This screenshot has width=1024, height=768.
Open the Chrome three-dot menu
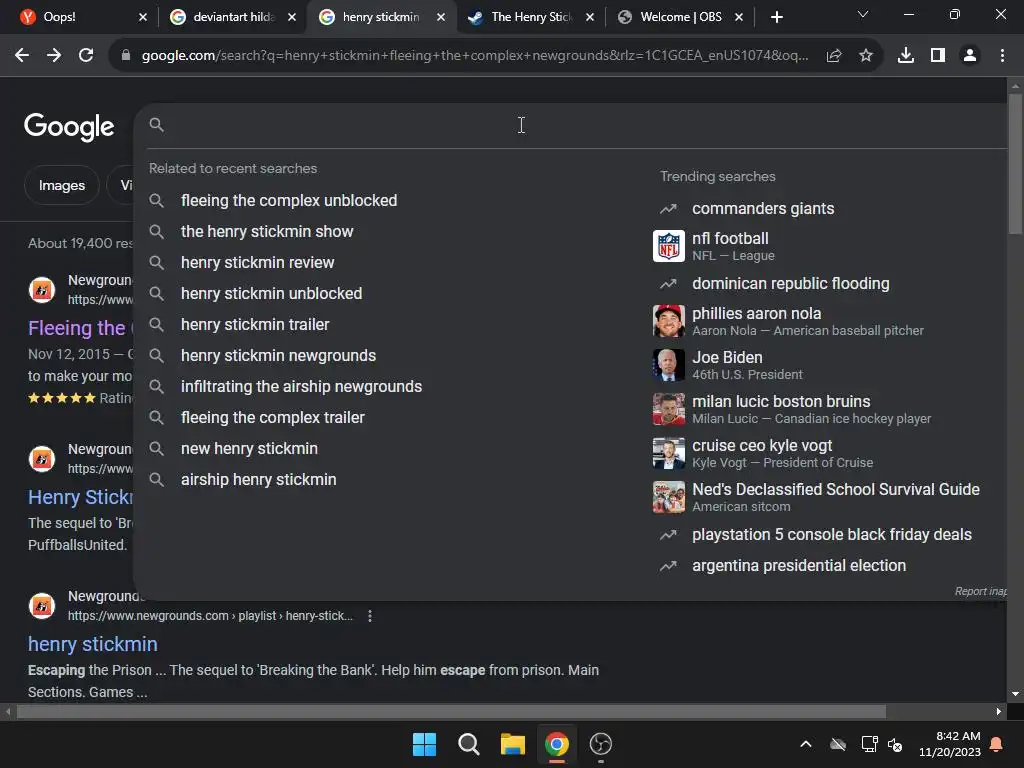1002,56
